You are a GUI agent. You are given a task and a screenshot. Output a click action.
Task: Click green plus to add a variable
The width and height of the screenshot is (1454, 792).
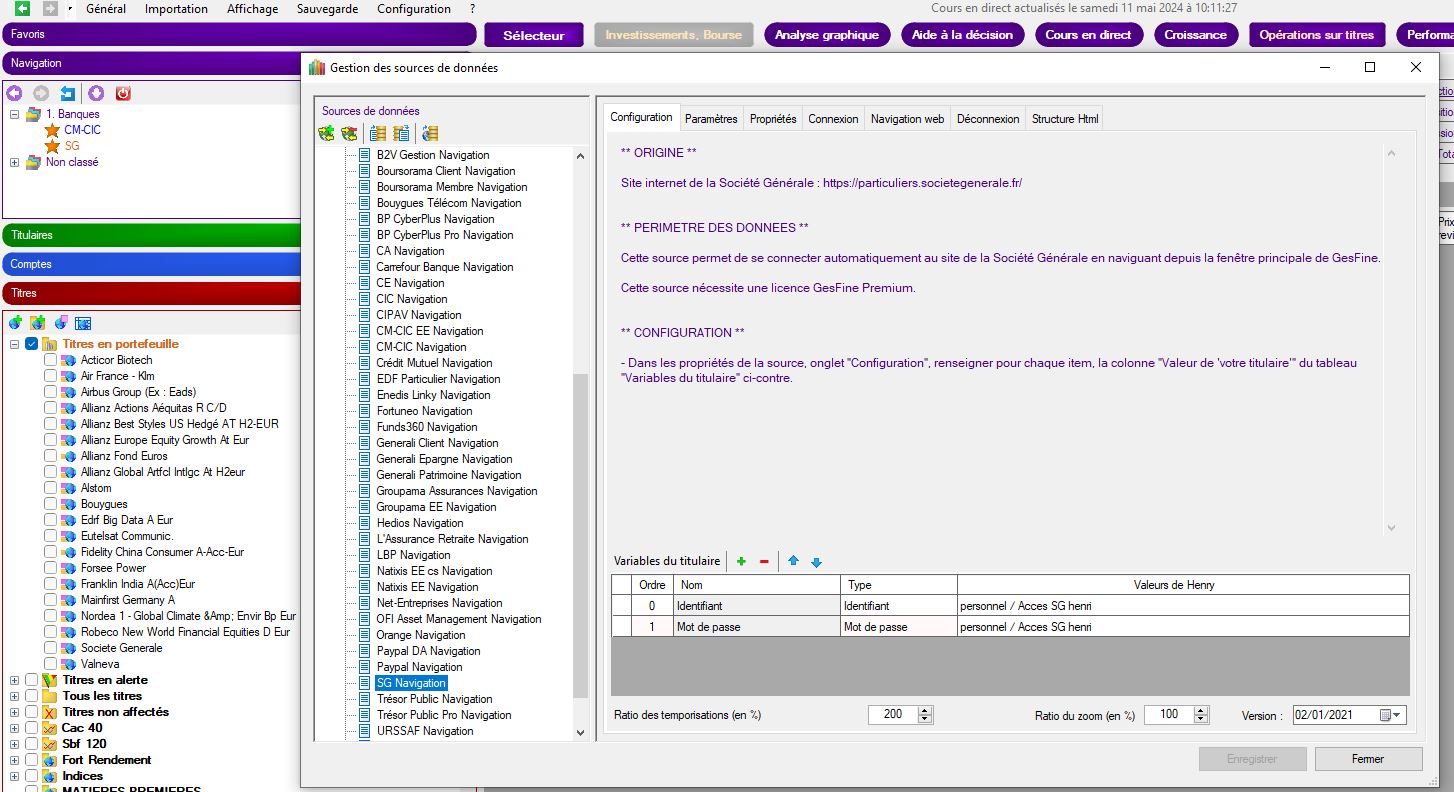(741, 562)
